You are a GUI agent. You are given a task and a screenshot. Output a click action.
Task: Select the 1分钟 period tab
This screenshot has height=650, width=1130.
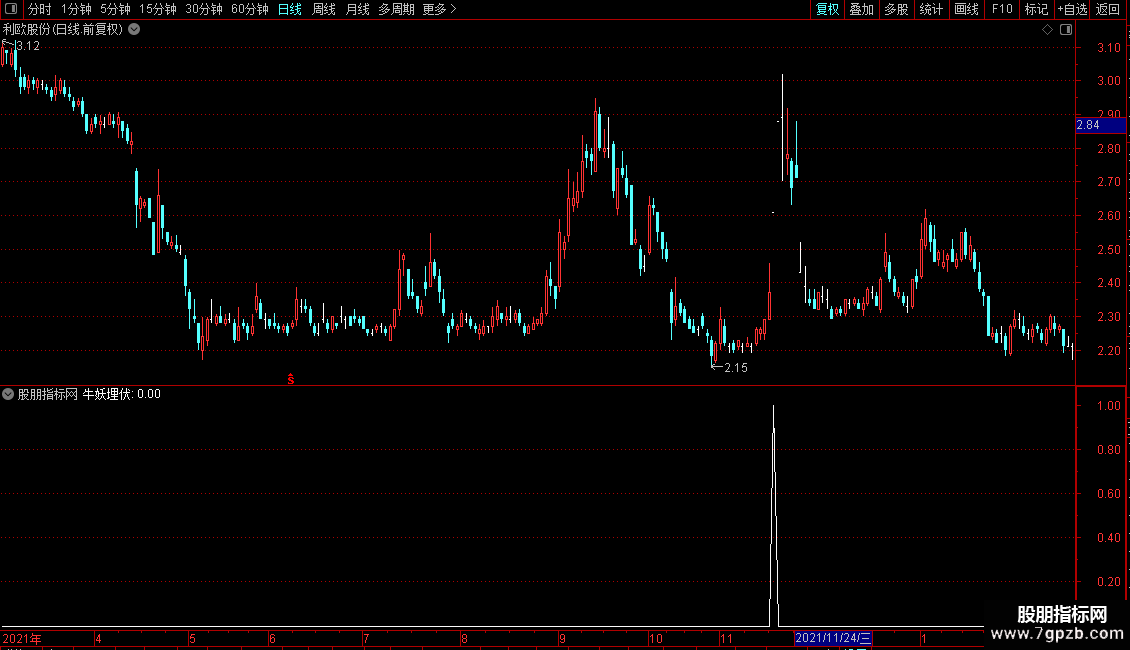pyautogui.click(x=76, y=9)
